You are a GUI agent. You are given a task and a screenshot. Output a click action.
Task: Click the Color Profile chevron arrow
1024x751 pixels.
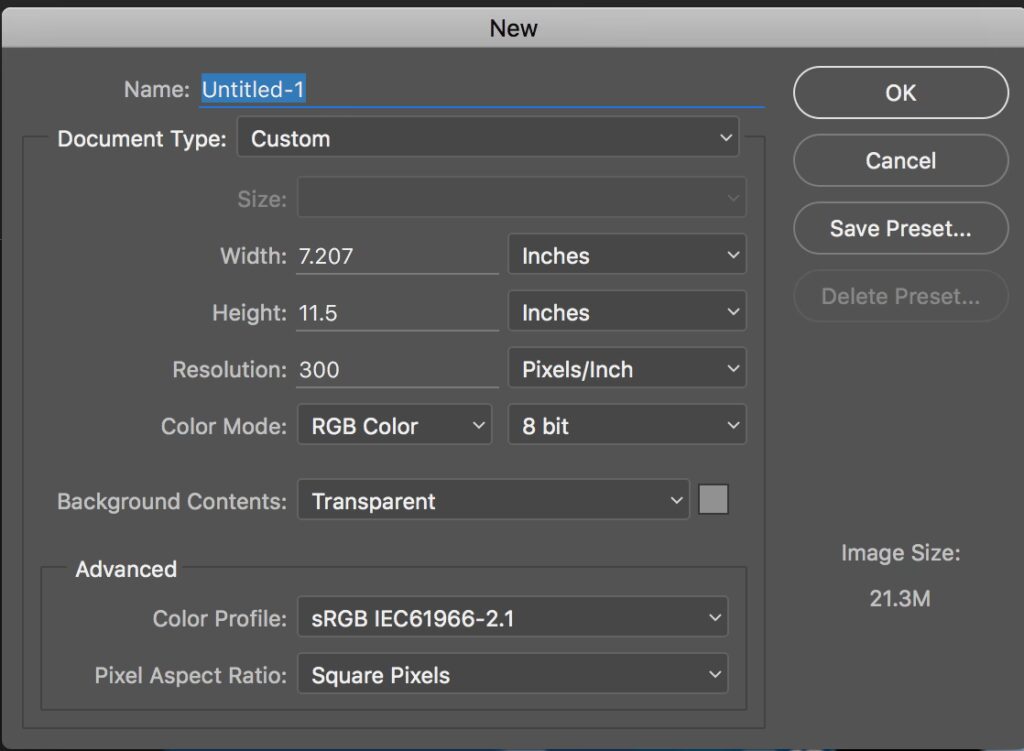click(715, 619)
